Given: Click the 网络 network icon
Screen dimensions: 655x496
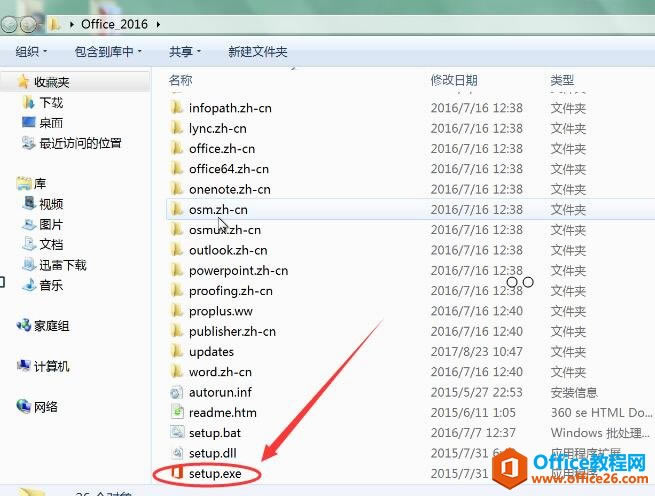Looking at the screenshot, I should point(24,406).
